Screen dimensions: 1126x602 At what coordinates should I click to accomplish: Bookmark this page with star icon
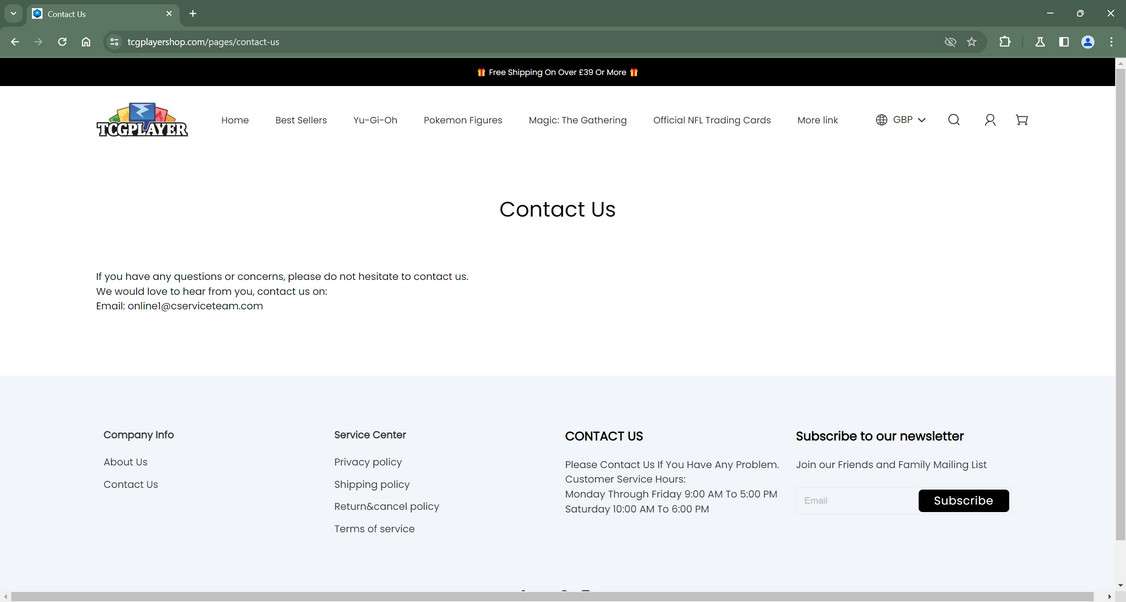coord(972,42)
